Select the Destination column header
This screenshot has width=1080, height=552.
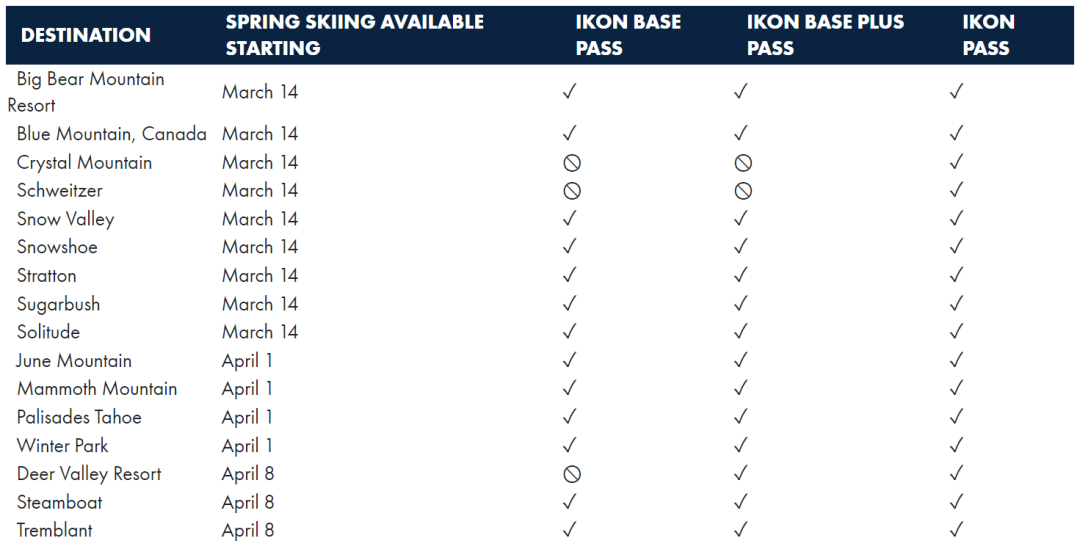(86, 35)
